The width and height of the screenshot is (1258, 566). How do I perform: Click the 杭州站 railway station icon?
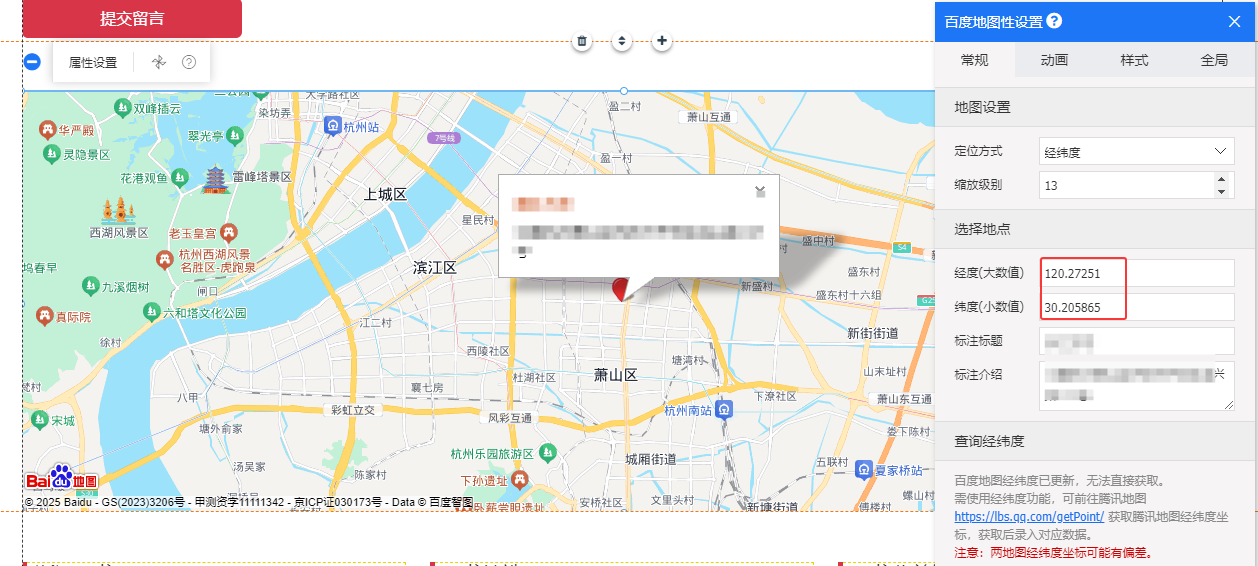click(x=332, y=127)
